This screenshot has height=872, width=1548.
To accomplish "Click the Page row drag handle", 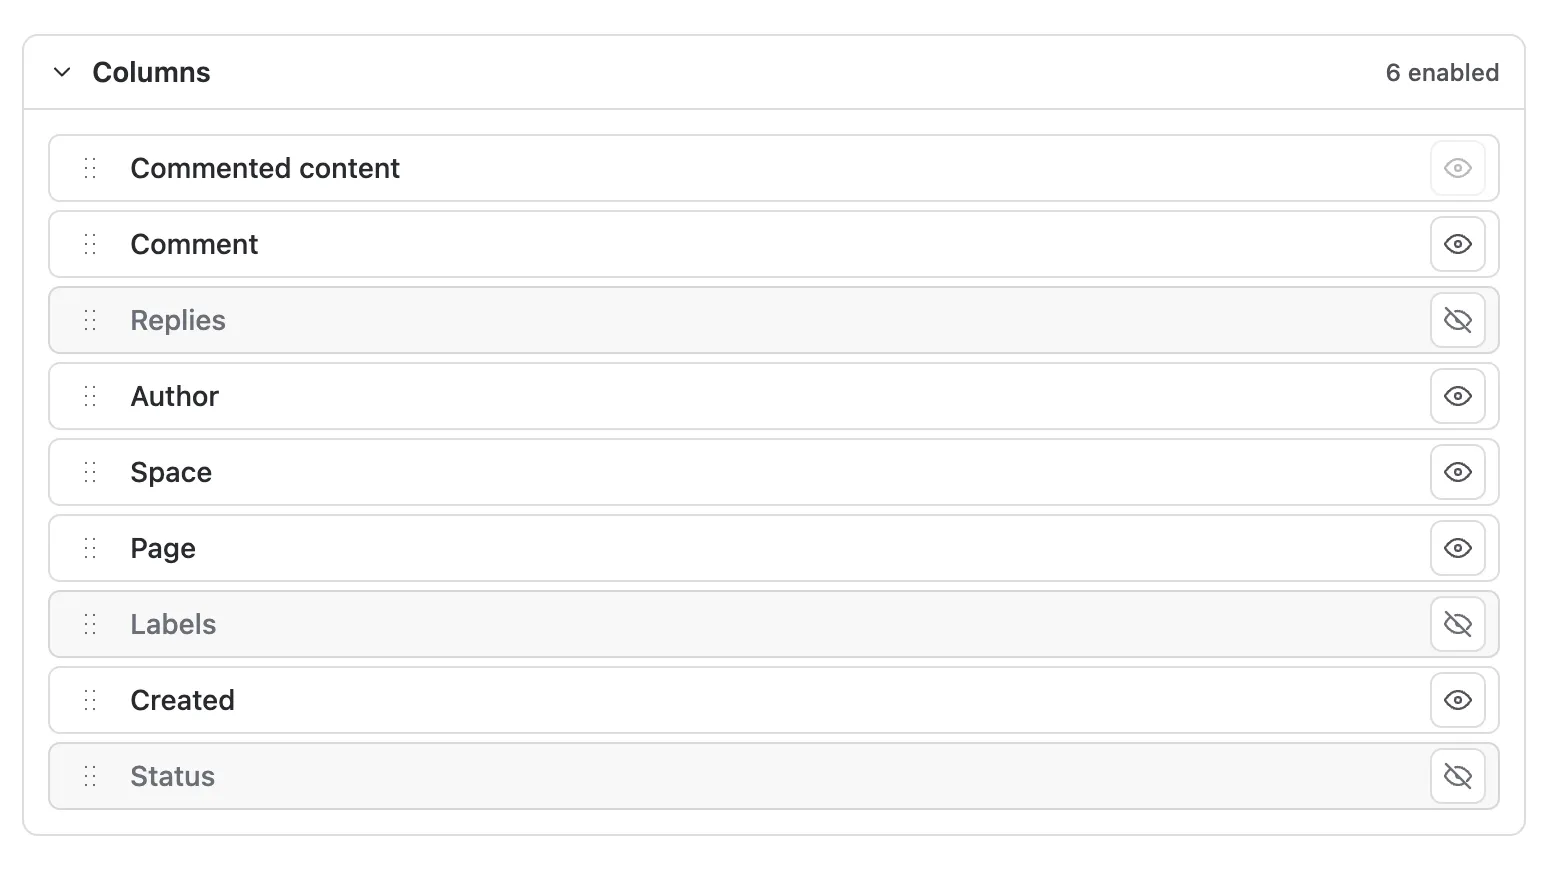I will [x=90, y=548].
